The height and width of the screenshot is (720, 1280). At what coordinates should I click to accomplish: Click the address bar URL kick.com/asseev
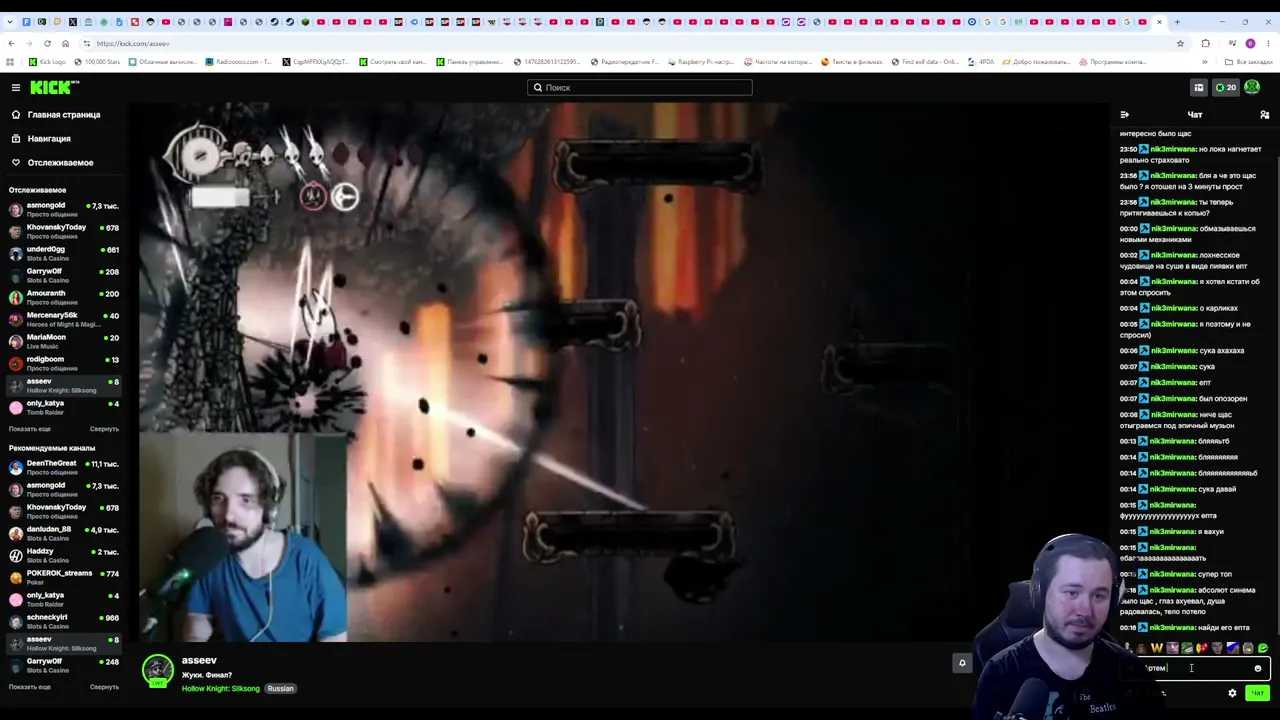click(x=133, y=44)
